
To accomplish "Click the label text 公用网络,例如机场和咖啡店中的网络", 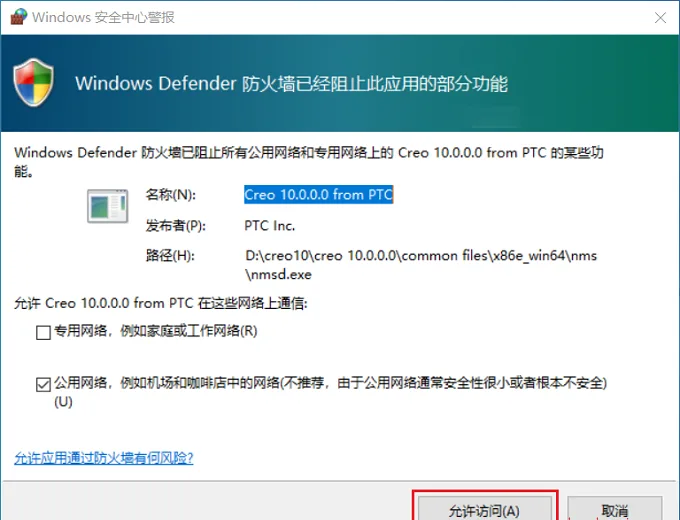I will point(330,392).
